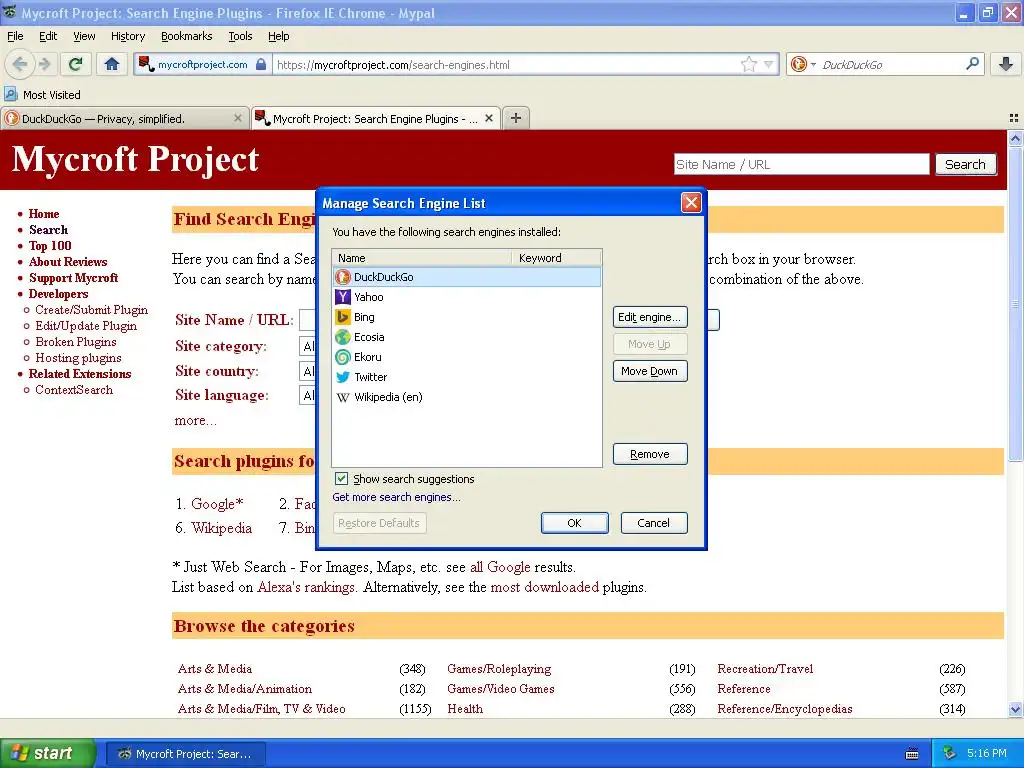Screen dimensions: 1024x768
Task: Switch to the DuckDuckGo tab
Action: (x=124, y=118)
